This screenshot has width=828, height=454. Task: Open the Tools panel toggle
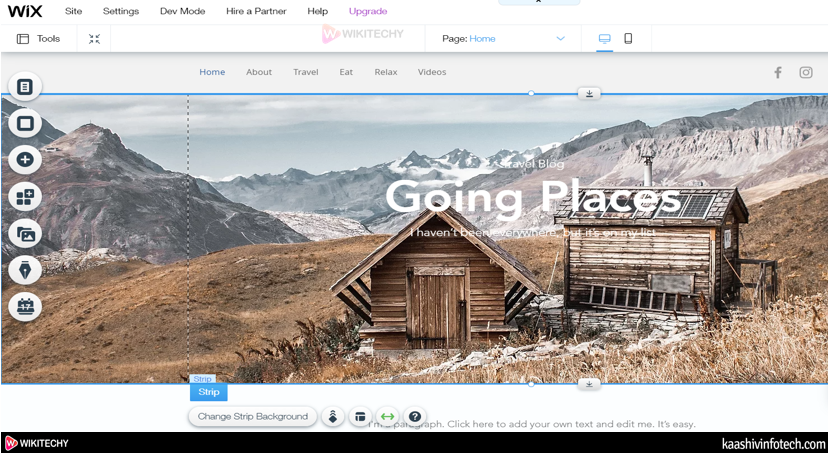pos(39,39)
